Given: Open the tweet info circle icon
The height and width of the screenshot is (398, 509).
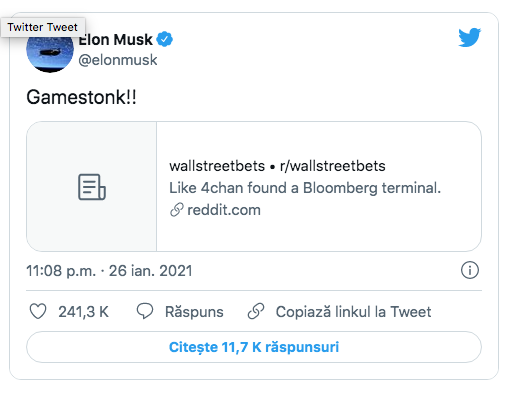Looking at the screenshot, I should (x=470, y=270).
